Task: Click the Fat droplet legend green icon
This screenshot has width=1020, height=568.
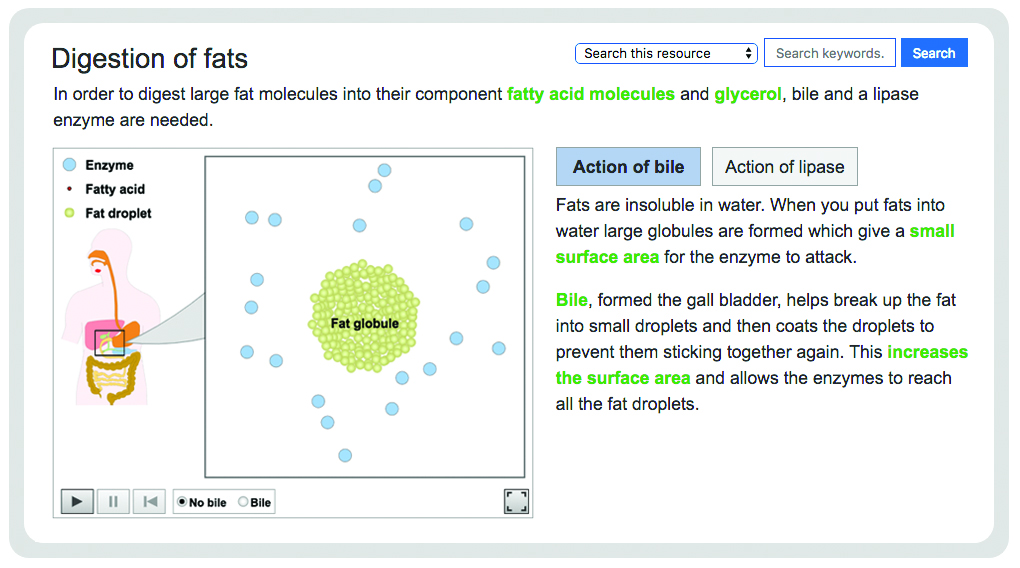Action: [70, 213]
